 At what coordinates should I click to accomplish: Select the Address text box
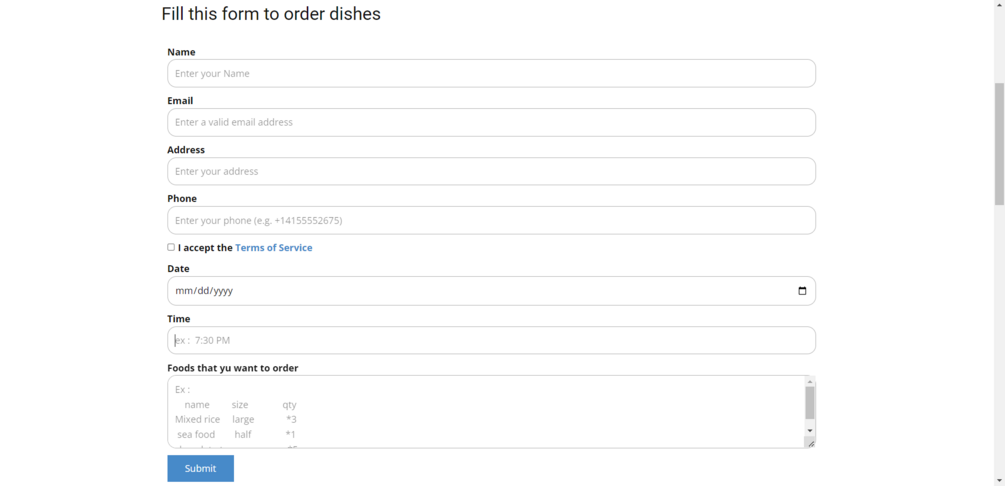[491, 172]
